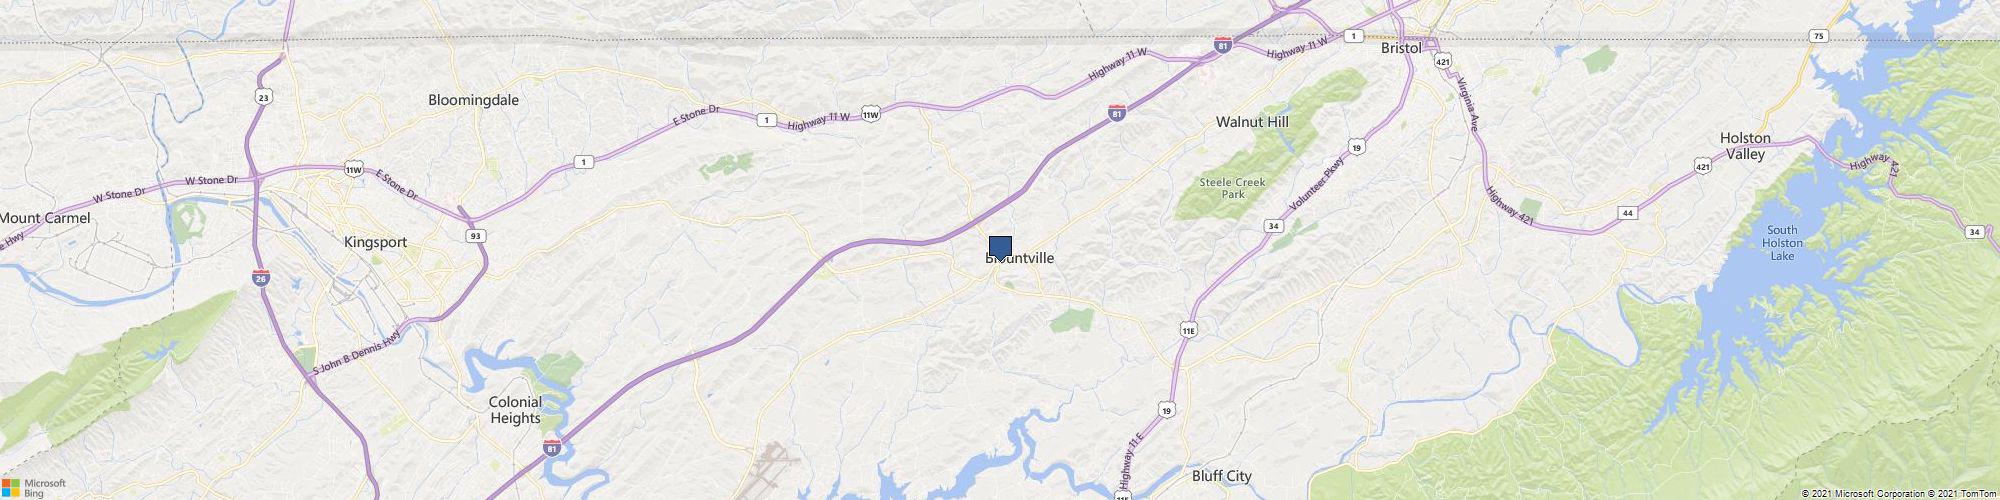Click the Walnut Hill place label
This screenshot has height=500, width=2000.
(x=1252, y=121)
